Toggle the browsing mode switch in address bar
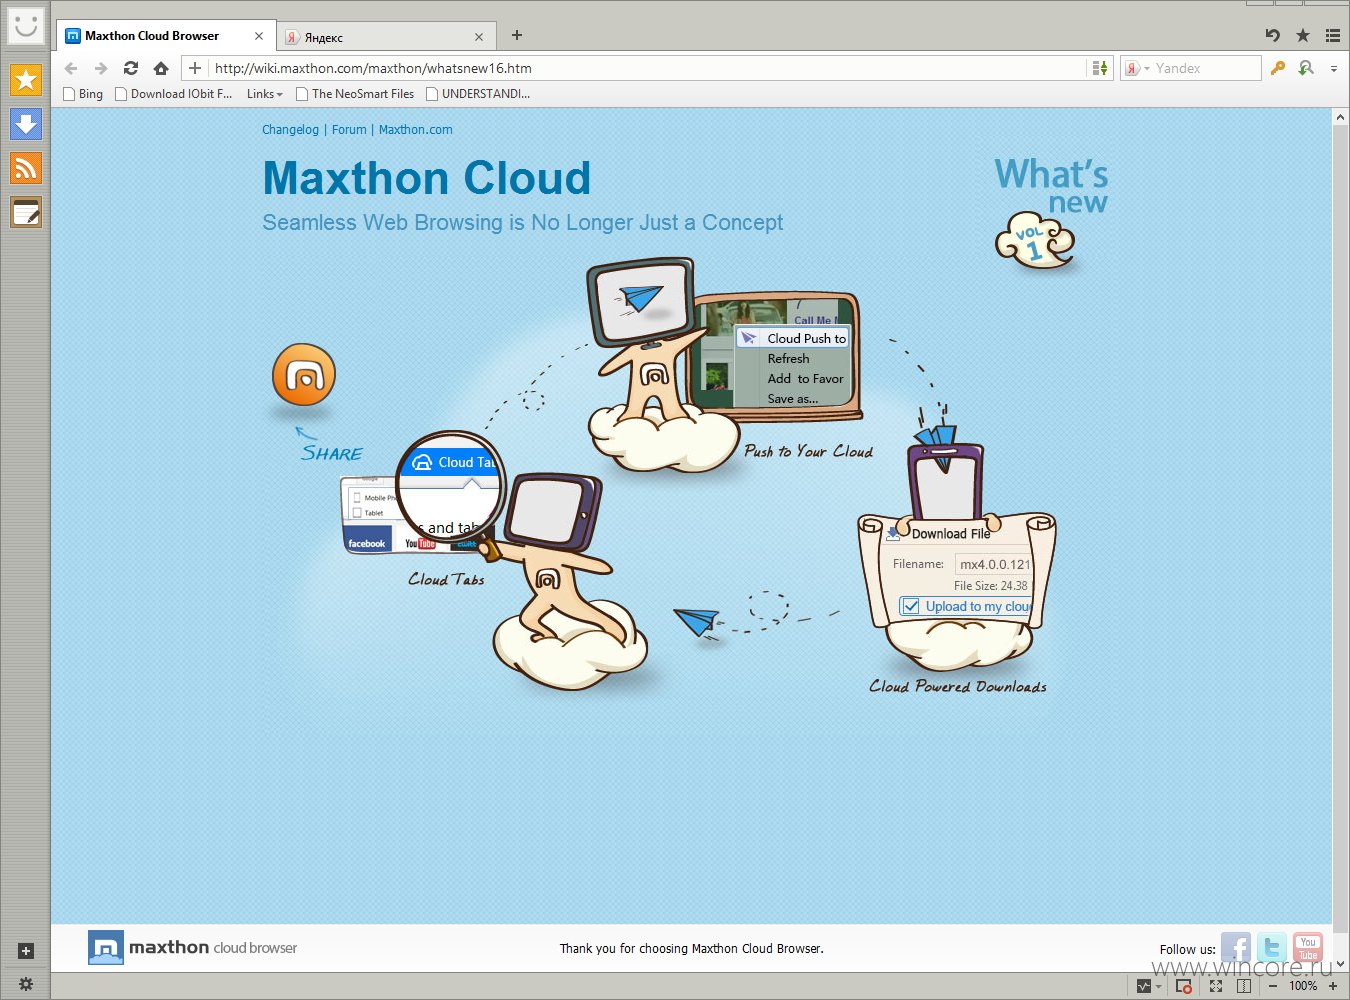Viewport: 1350px width, 1000px height. 1100,68
